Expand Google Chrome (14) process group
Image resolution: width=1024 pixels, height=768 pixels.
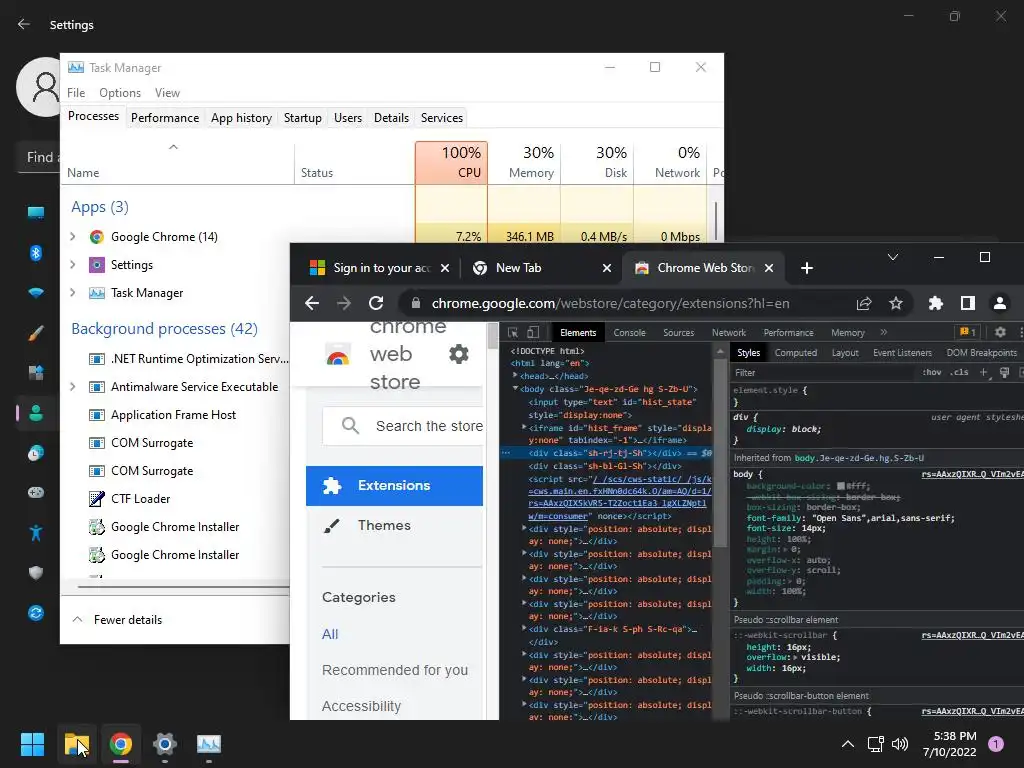[x=72, y=236]
